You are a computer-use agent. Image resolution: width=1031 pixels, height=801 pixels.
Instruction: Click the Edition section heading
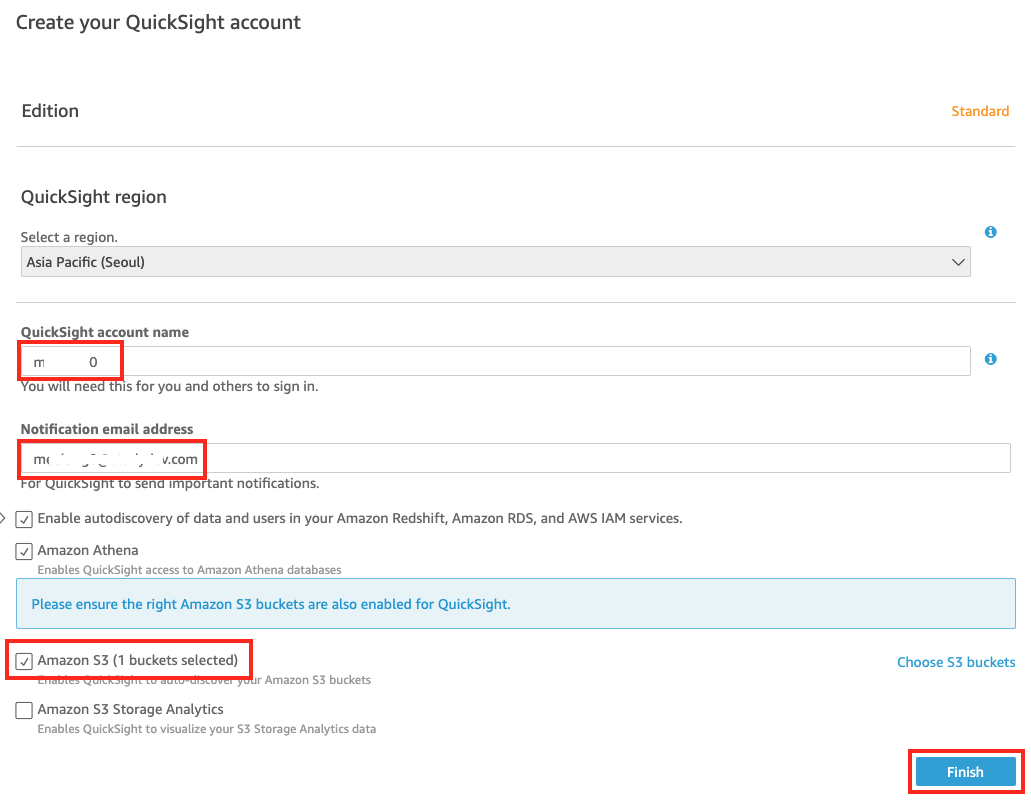pos(50,111)
